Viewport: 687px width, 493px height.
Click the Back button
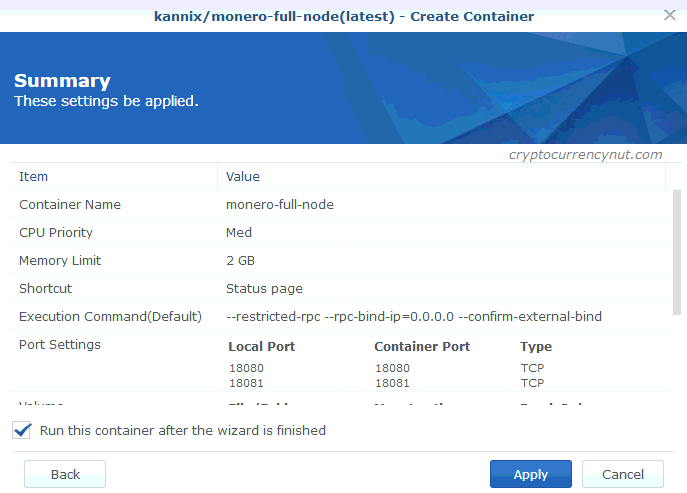pyautogui.click(x=65, y=474)
